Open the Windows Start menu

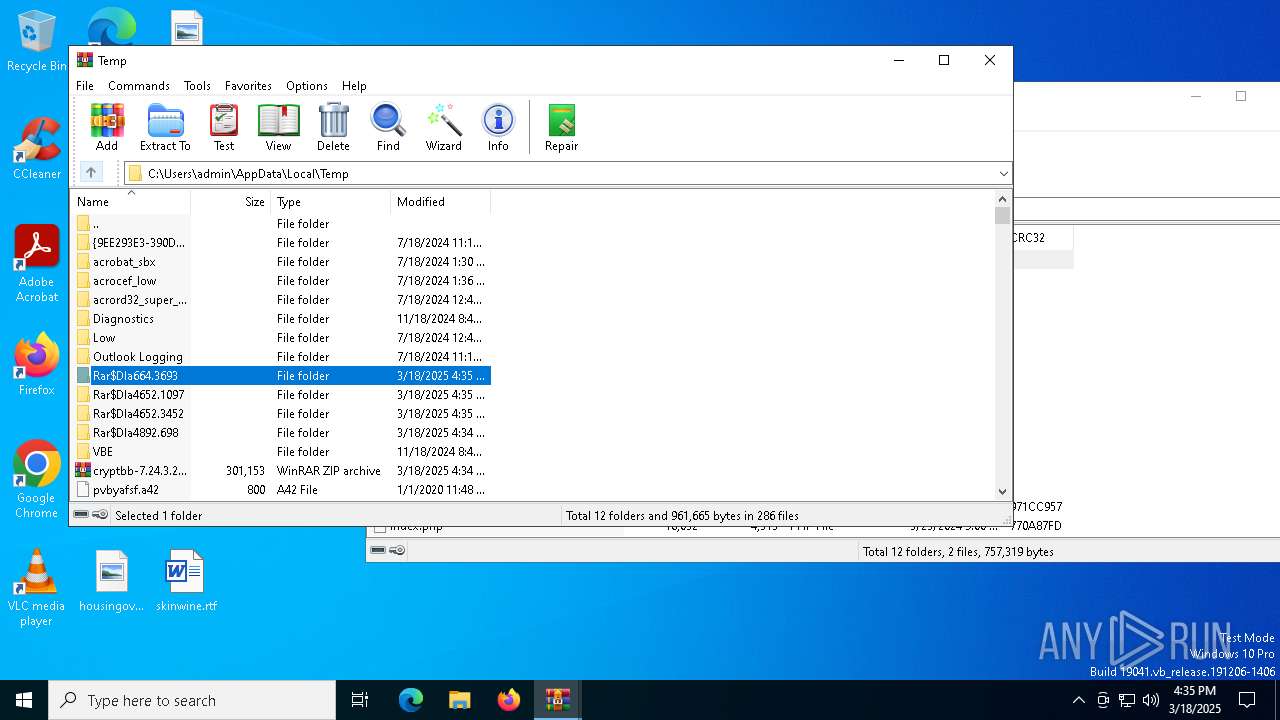(x=24, y=700)
